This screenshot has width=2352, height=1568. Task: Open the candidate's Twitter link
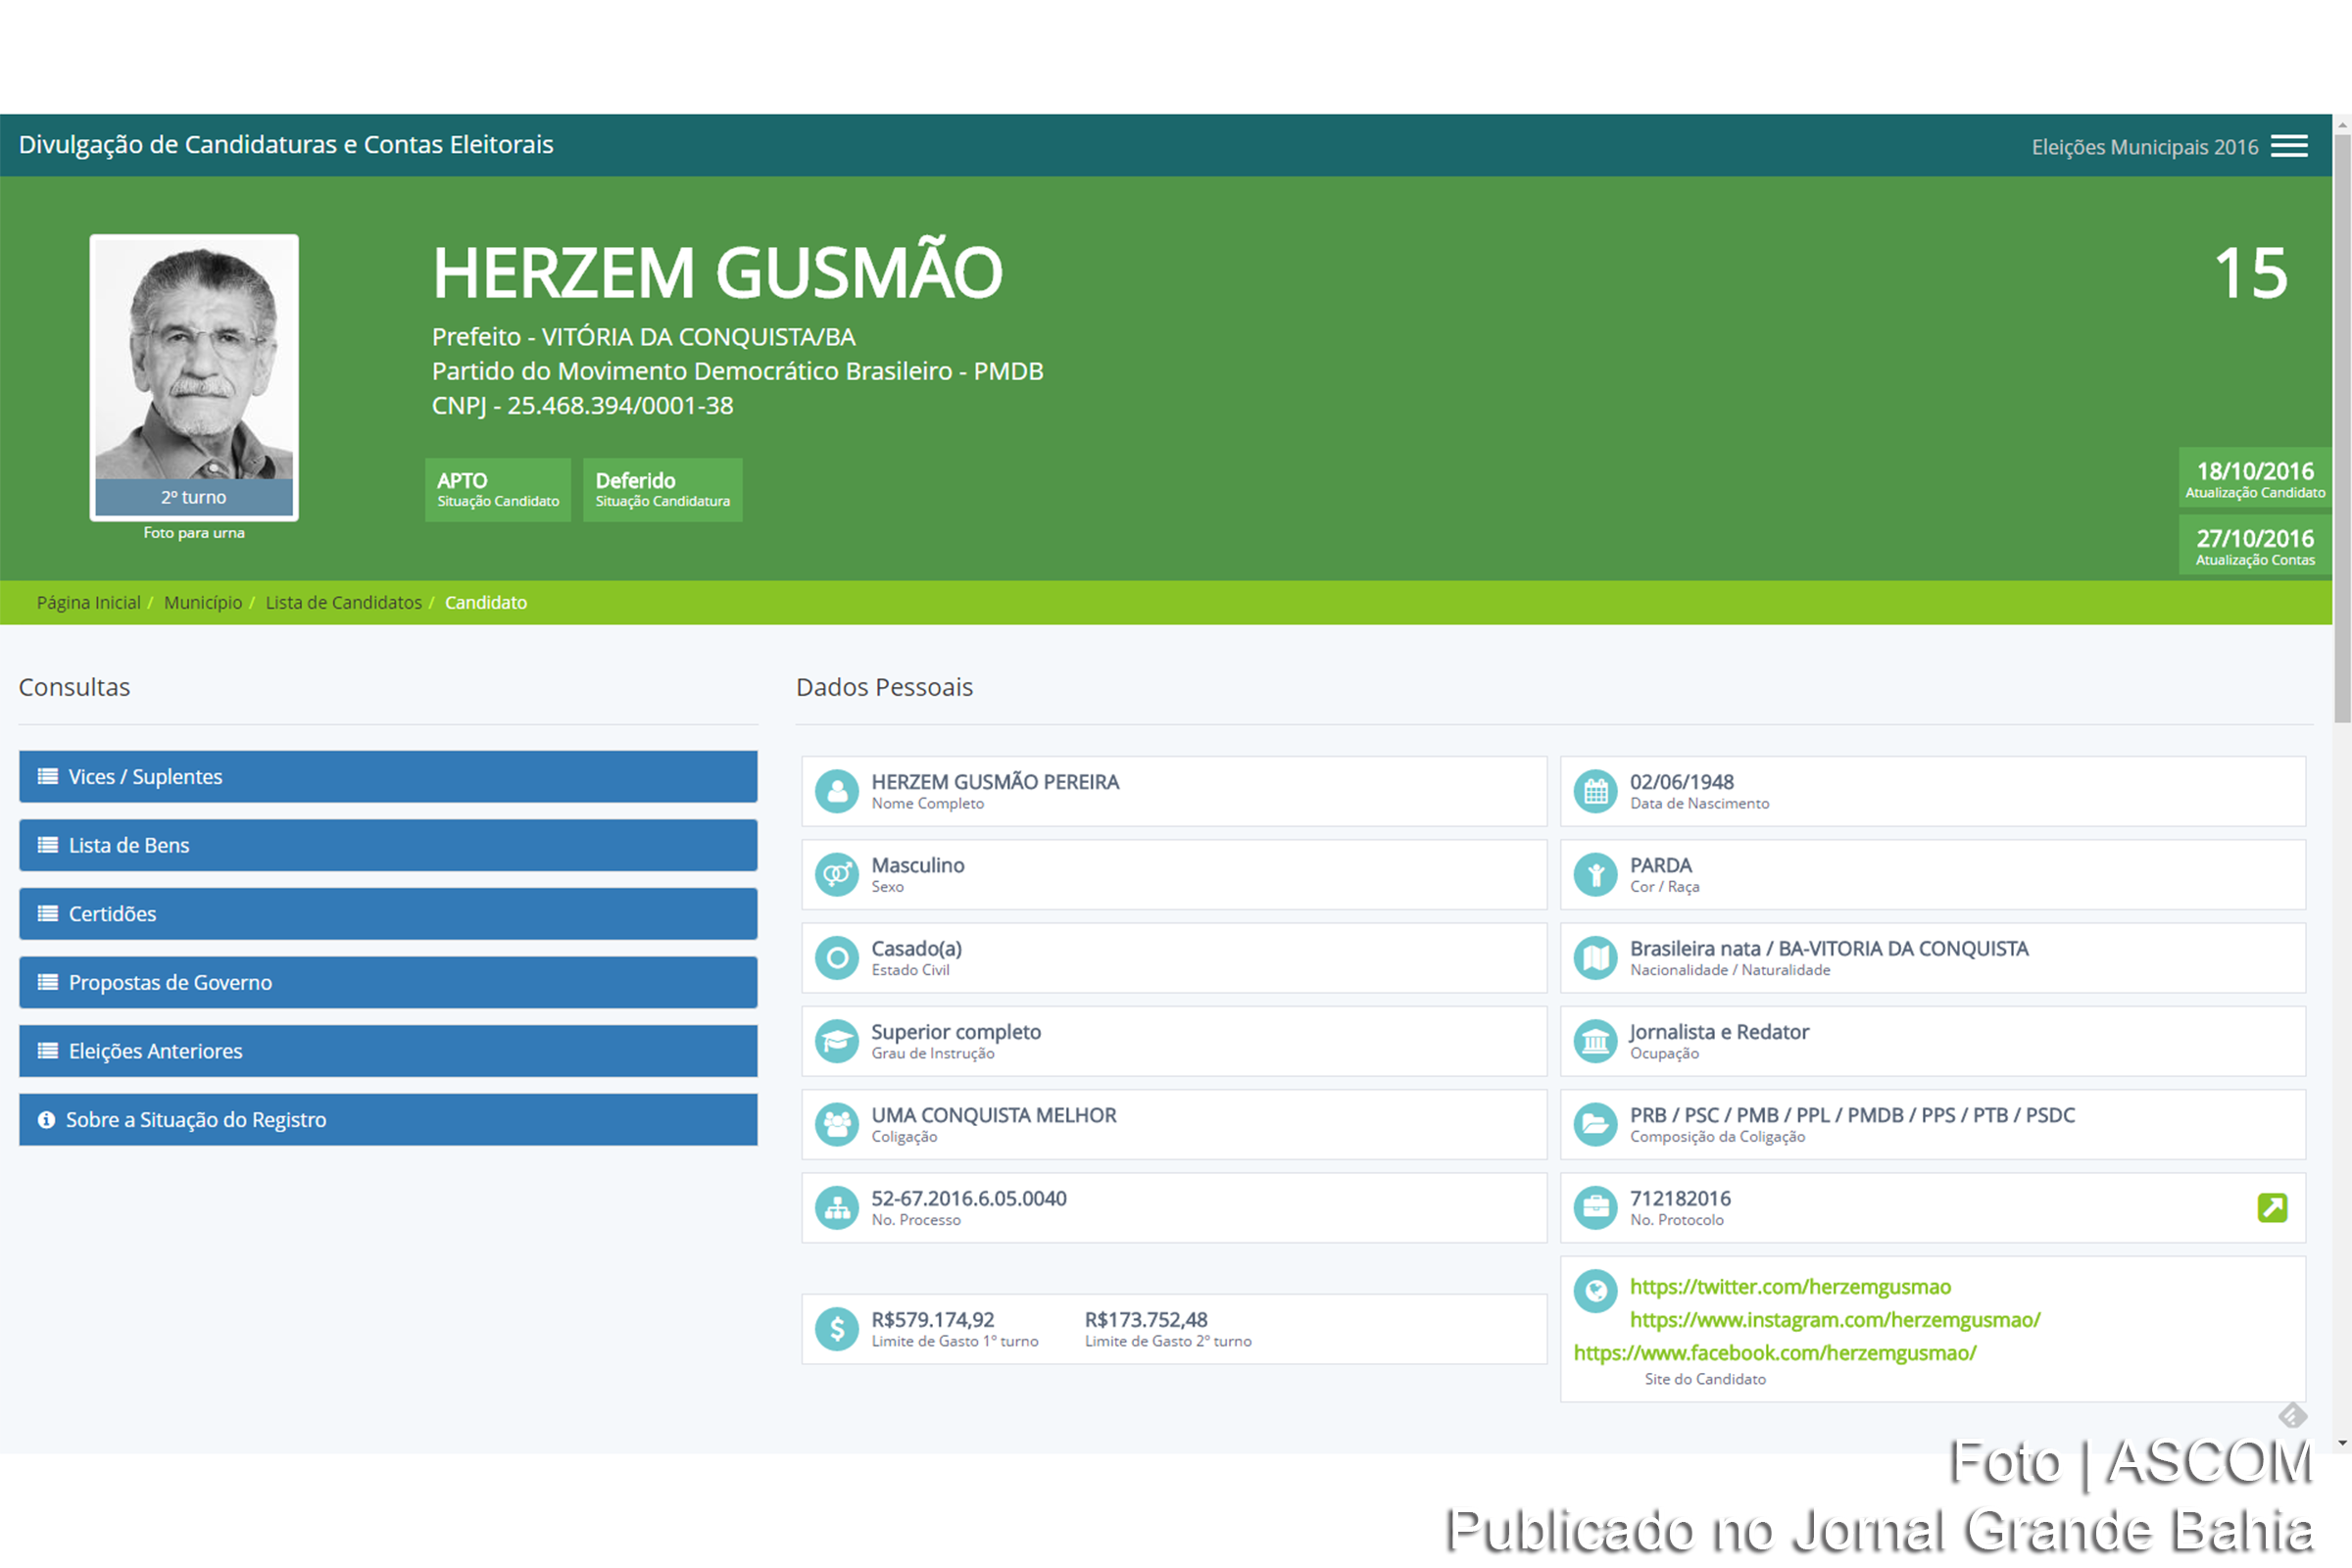[x=1790, y=1286]
